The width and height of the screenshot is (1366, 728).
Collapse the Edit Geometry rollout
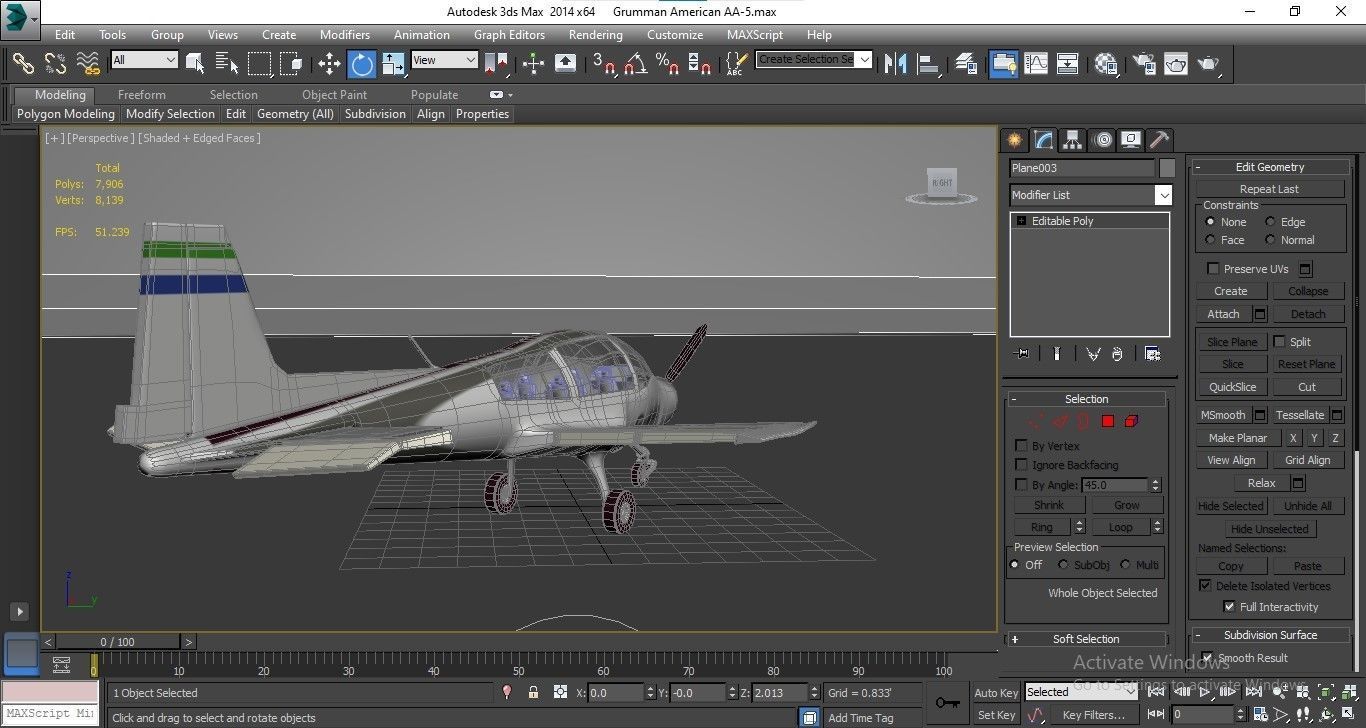tap(1270, 167)
